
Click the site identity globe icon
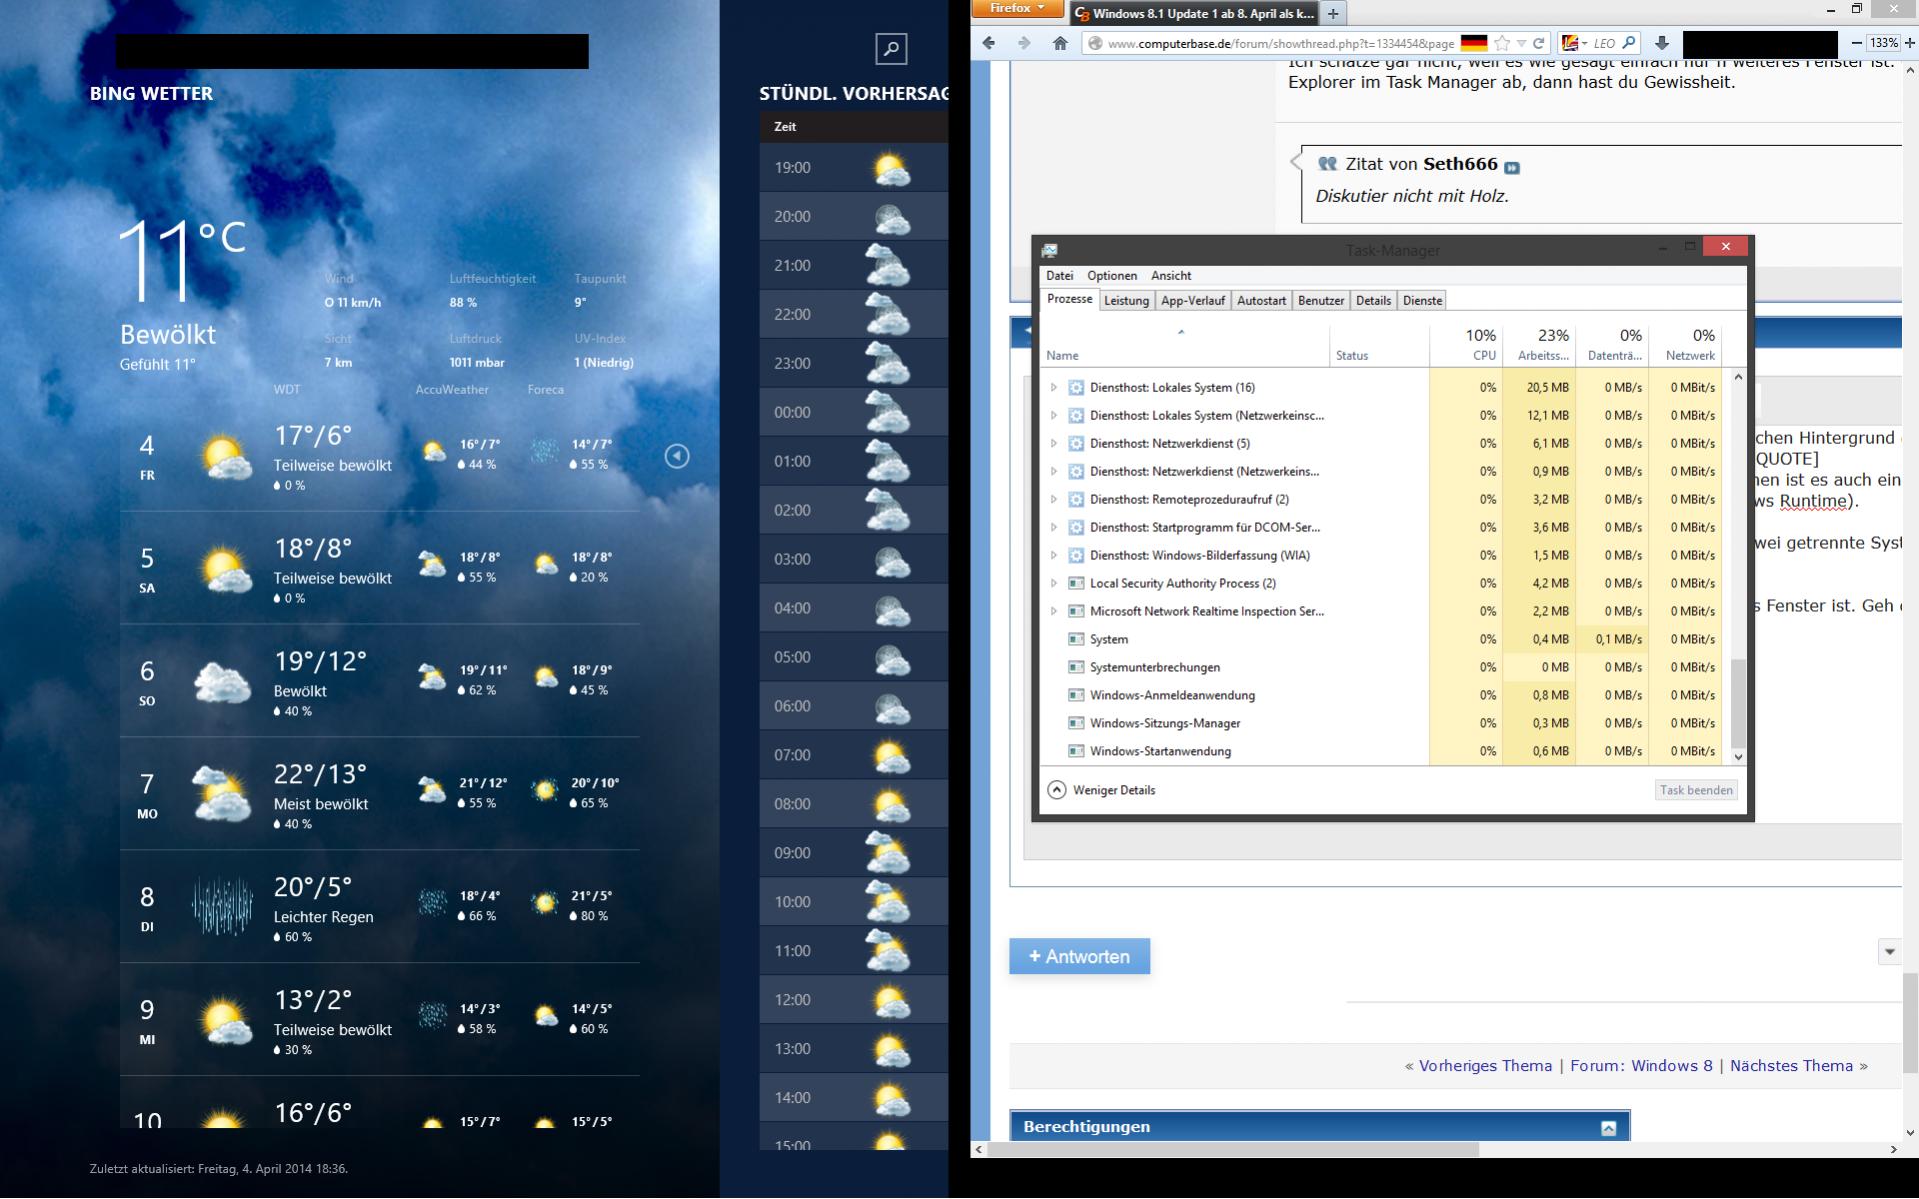(x=1095, y=43)
